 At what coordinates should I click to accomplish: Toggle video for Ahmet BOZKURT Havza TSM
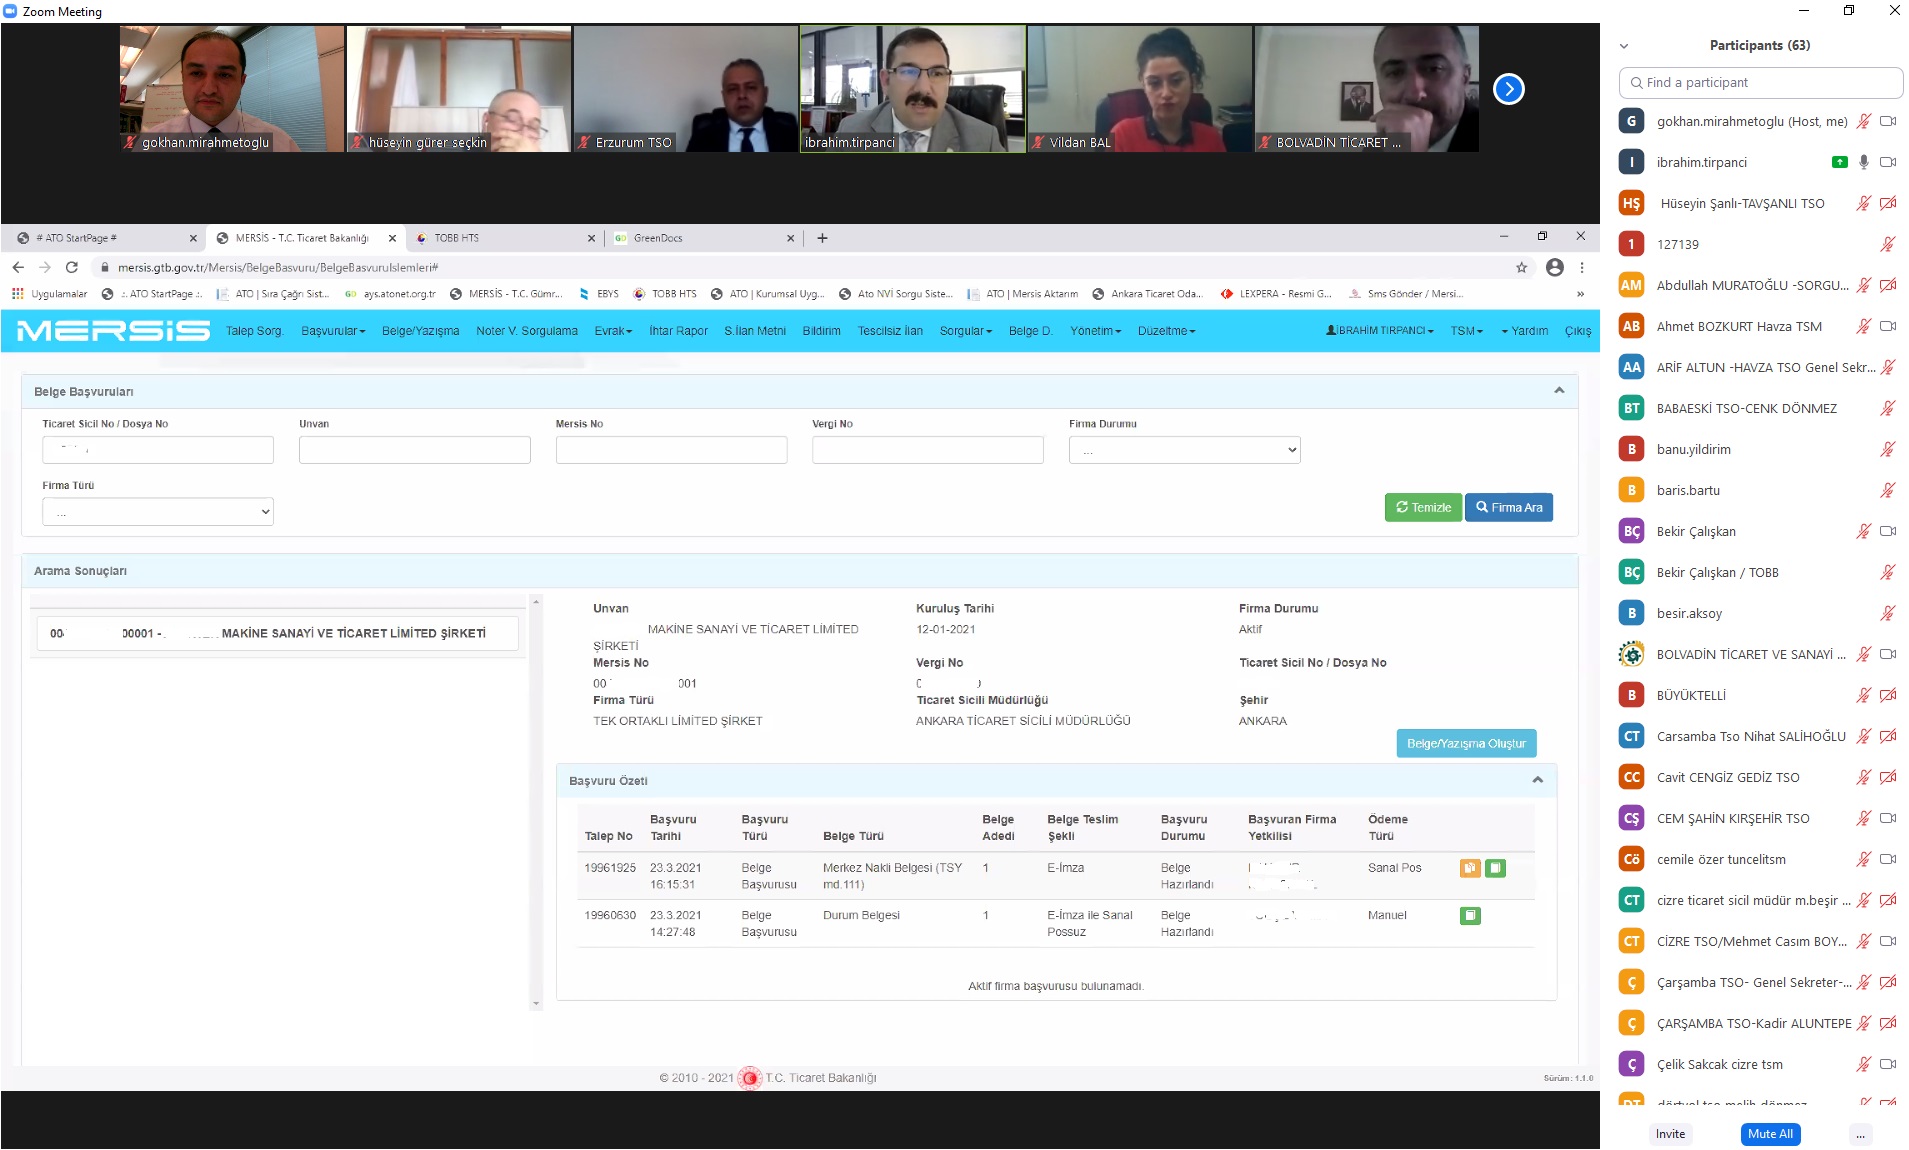1887,326
